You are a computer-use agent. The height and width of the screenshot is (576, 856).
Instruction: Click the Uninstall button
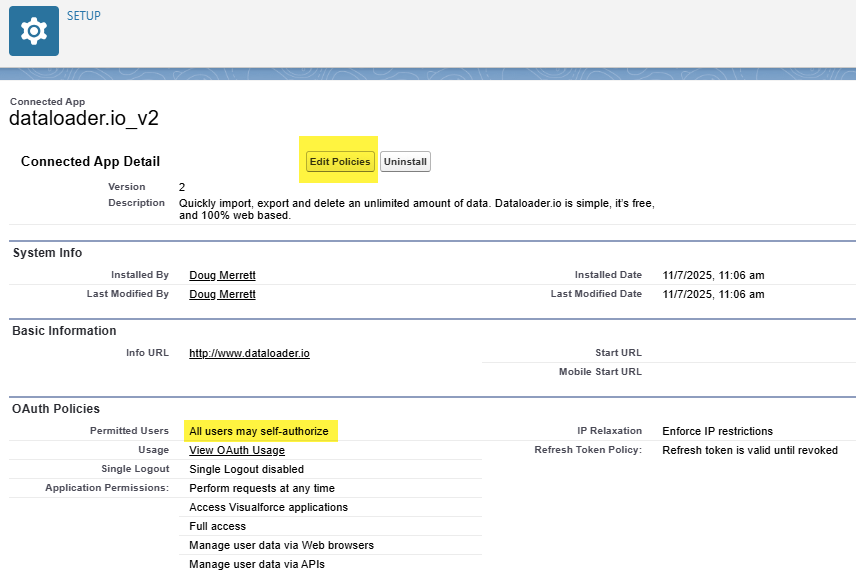tap(405, 162)
